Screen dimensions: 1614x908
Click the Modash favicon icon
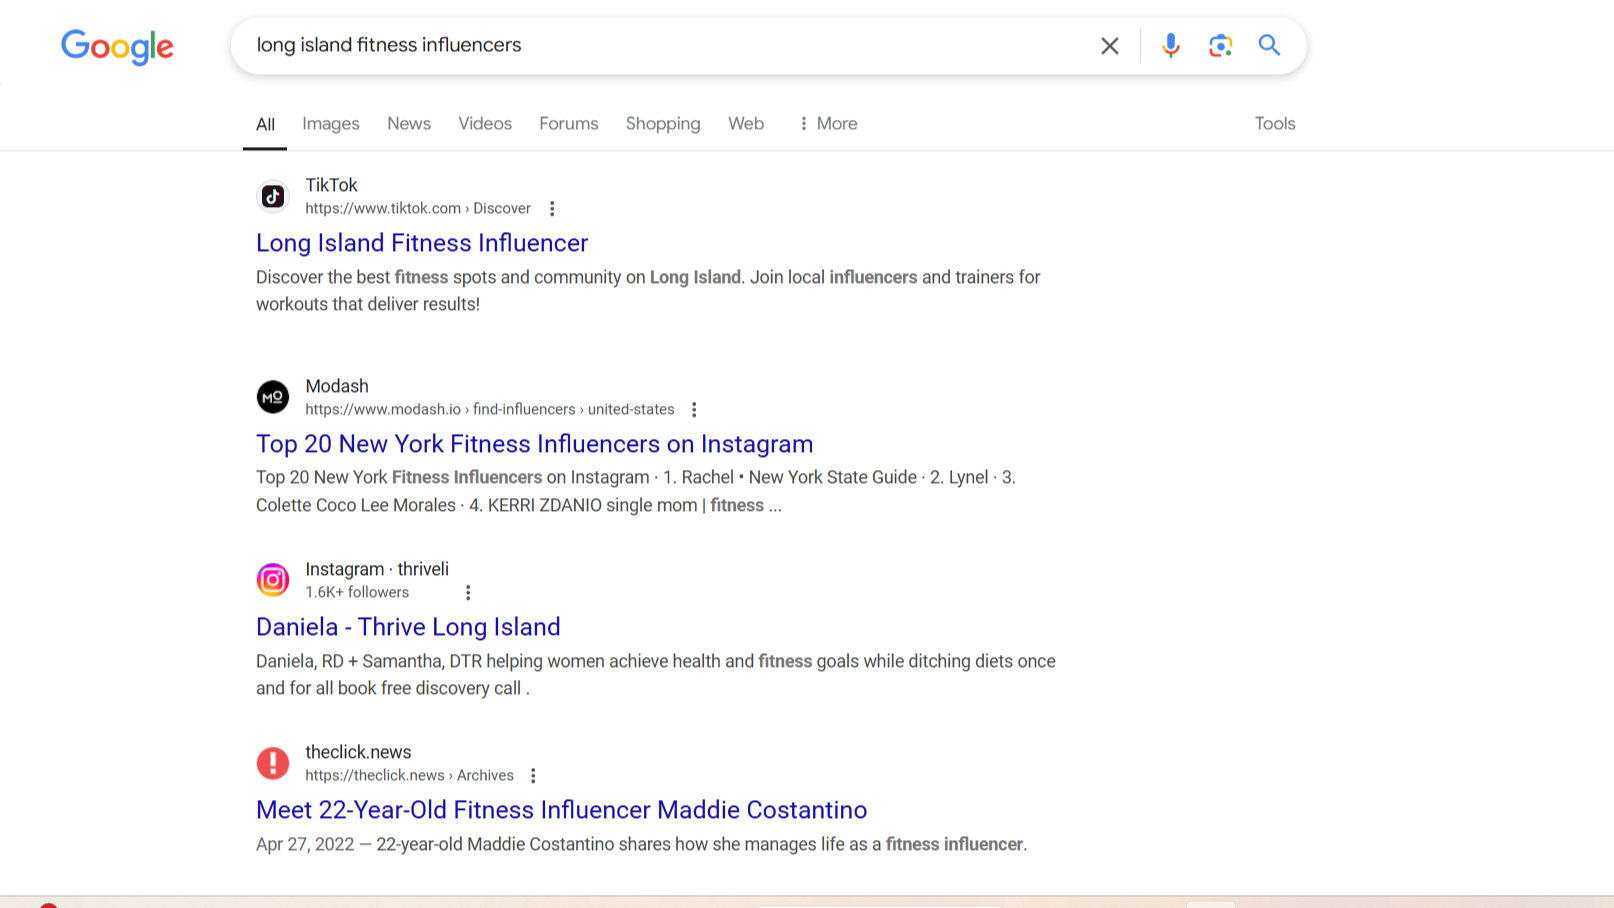[273, 397]
